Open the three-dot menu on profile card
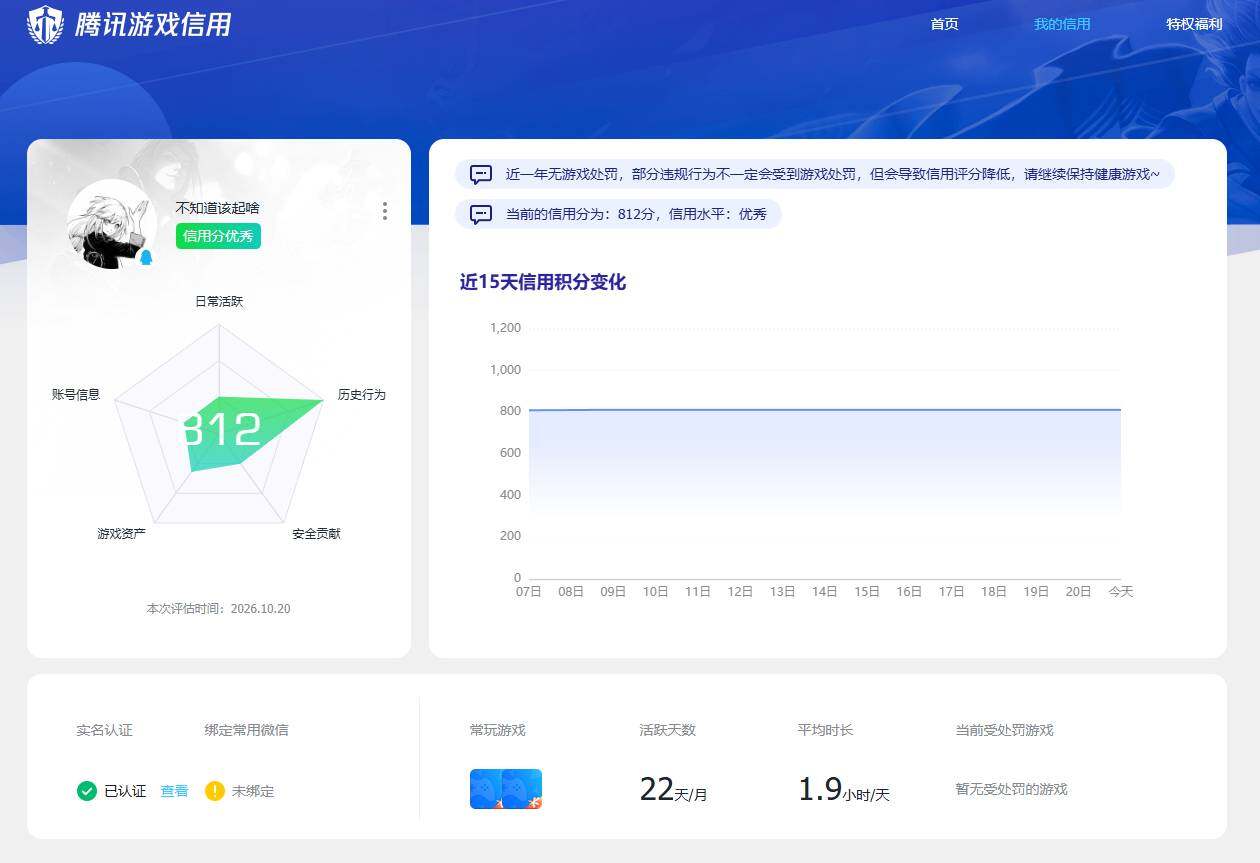Viewport: 1260px width, 863px height. click(x=385, y=211)
